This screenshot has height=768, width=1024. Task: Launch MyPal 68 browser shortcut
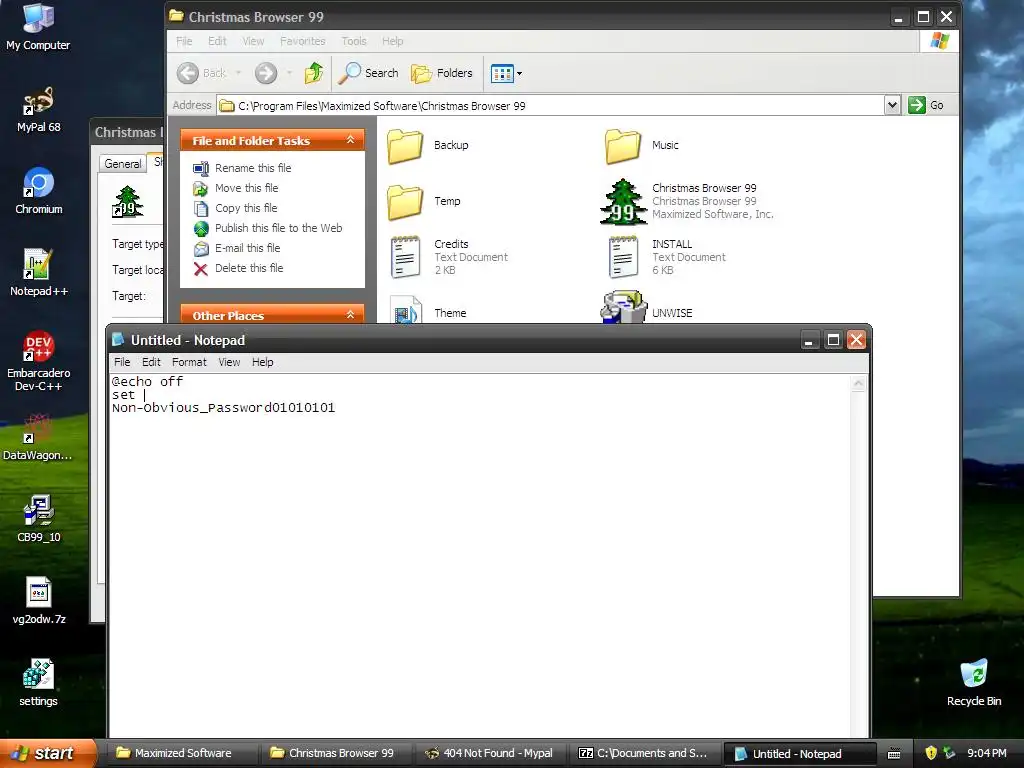pos(38,109)
